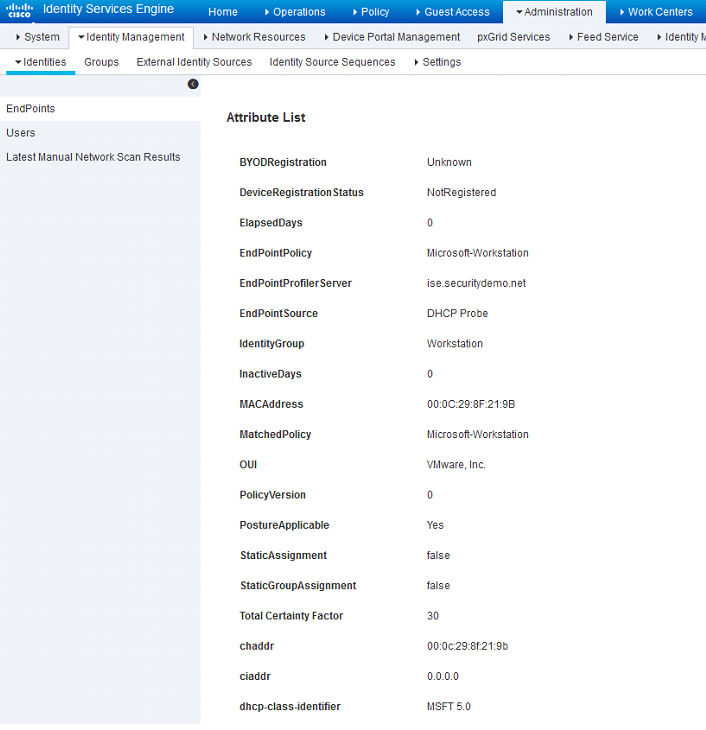Click the ciaddr value 0.0.0.0
The image size is (706, 730).
(x=443, y=677)
